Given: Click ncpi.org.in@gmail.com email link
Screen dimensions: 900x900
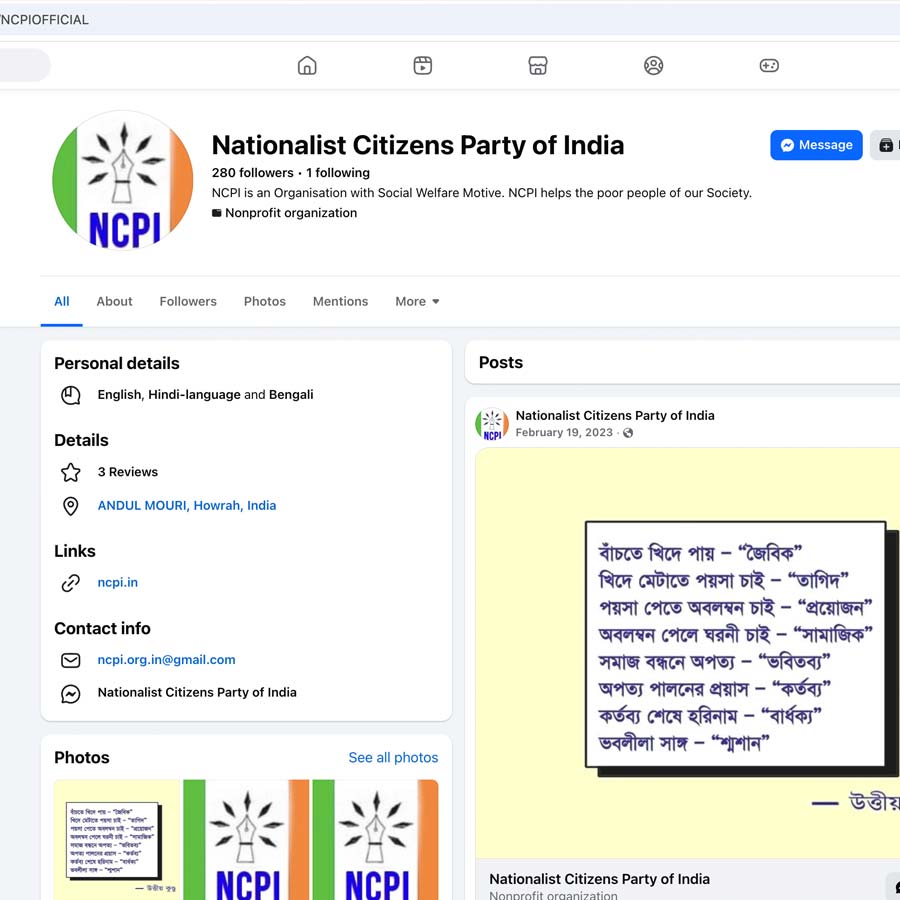Looking at the screenshot, I should click(x=166, y=660).
